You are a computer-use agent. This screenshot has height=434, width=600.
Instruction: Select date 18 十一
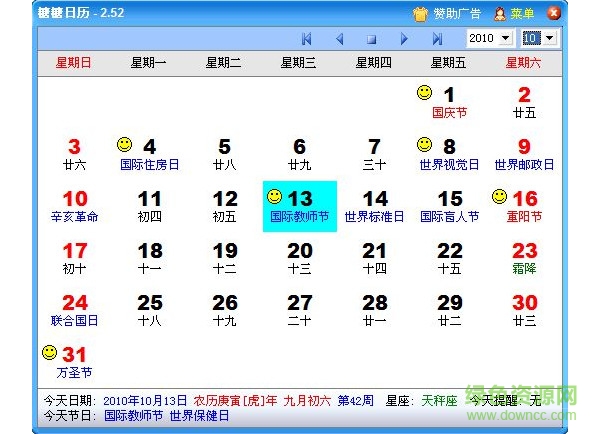click(149, 259)
